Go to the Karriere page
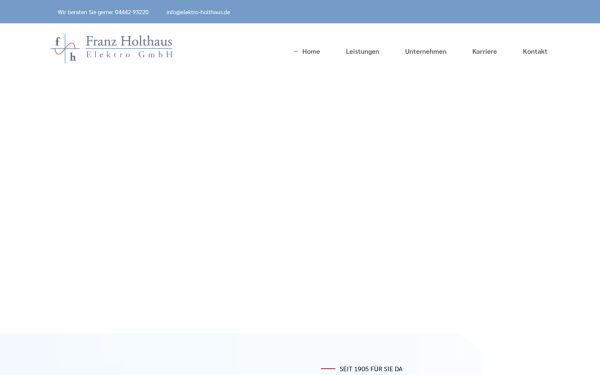Image resolution: width=600 pixels, height=375 pixels. pyautogui.click(x=484, y=51)
